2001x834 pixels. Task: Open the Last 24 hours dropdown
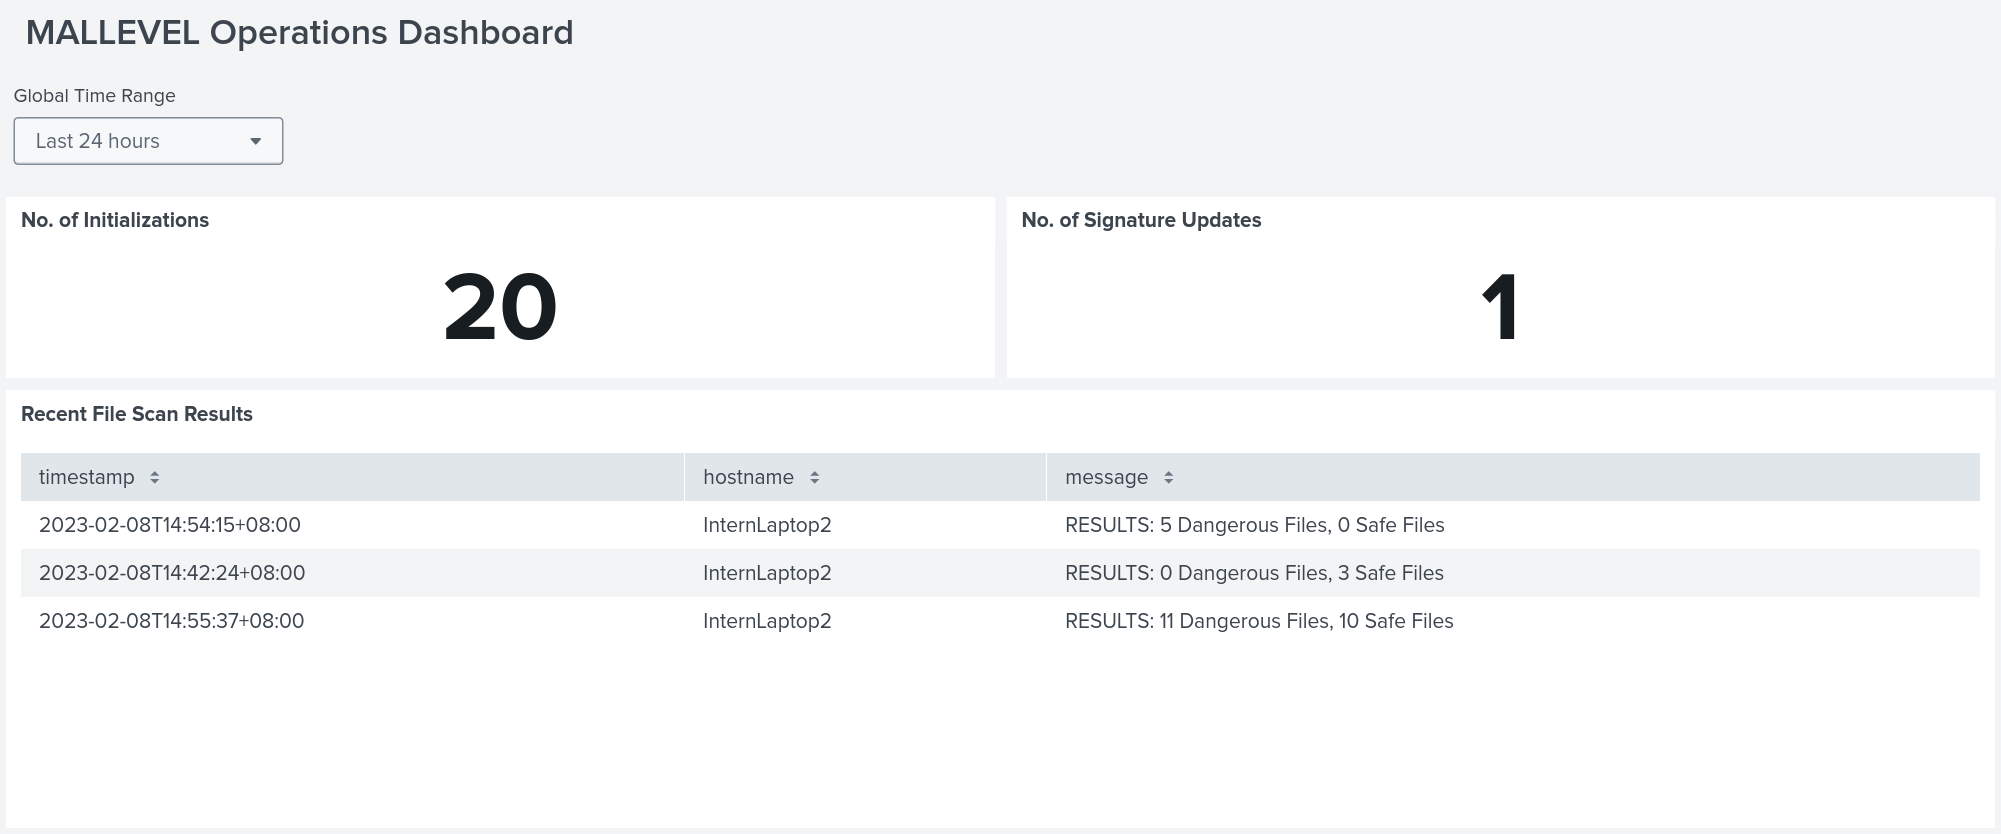tap(148, 141)
